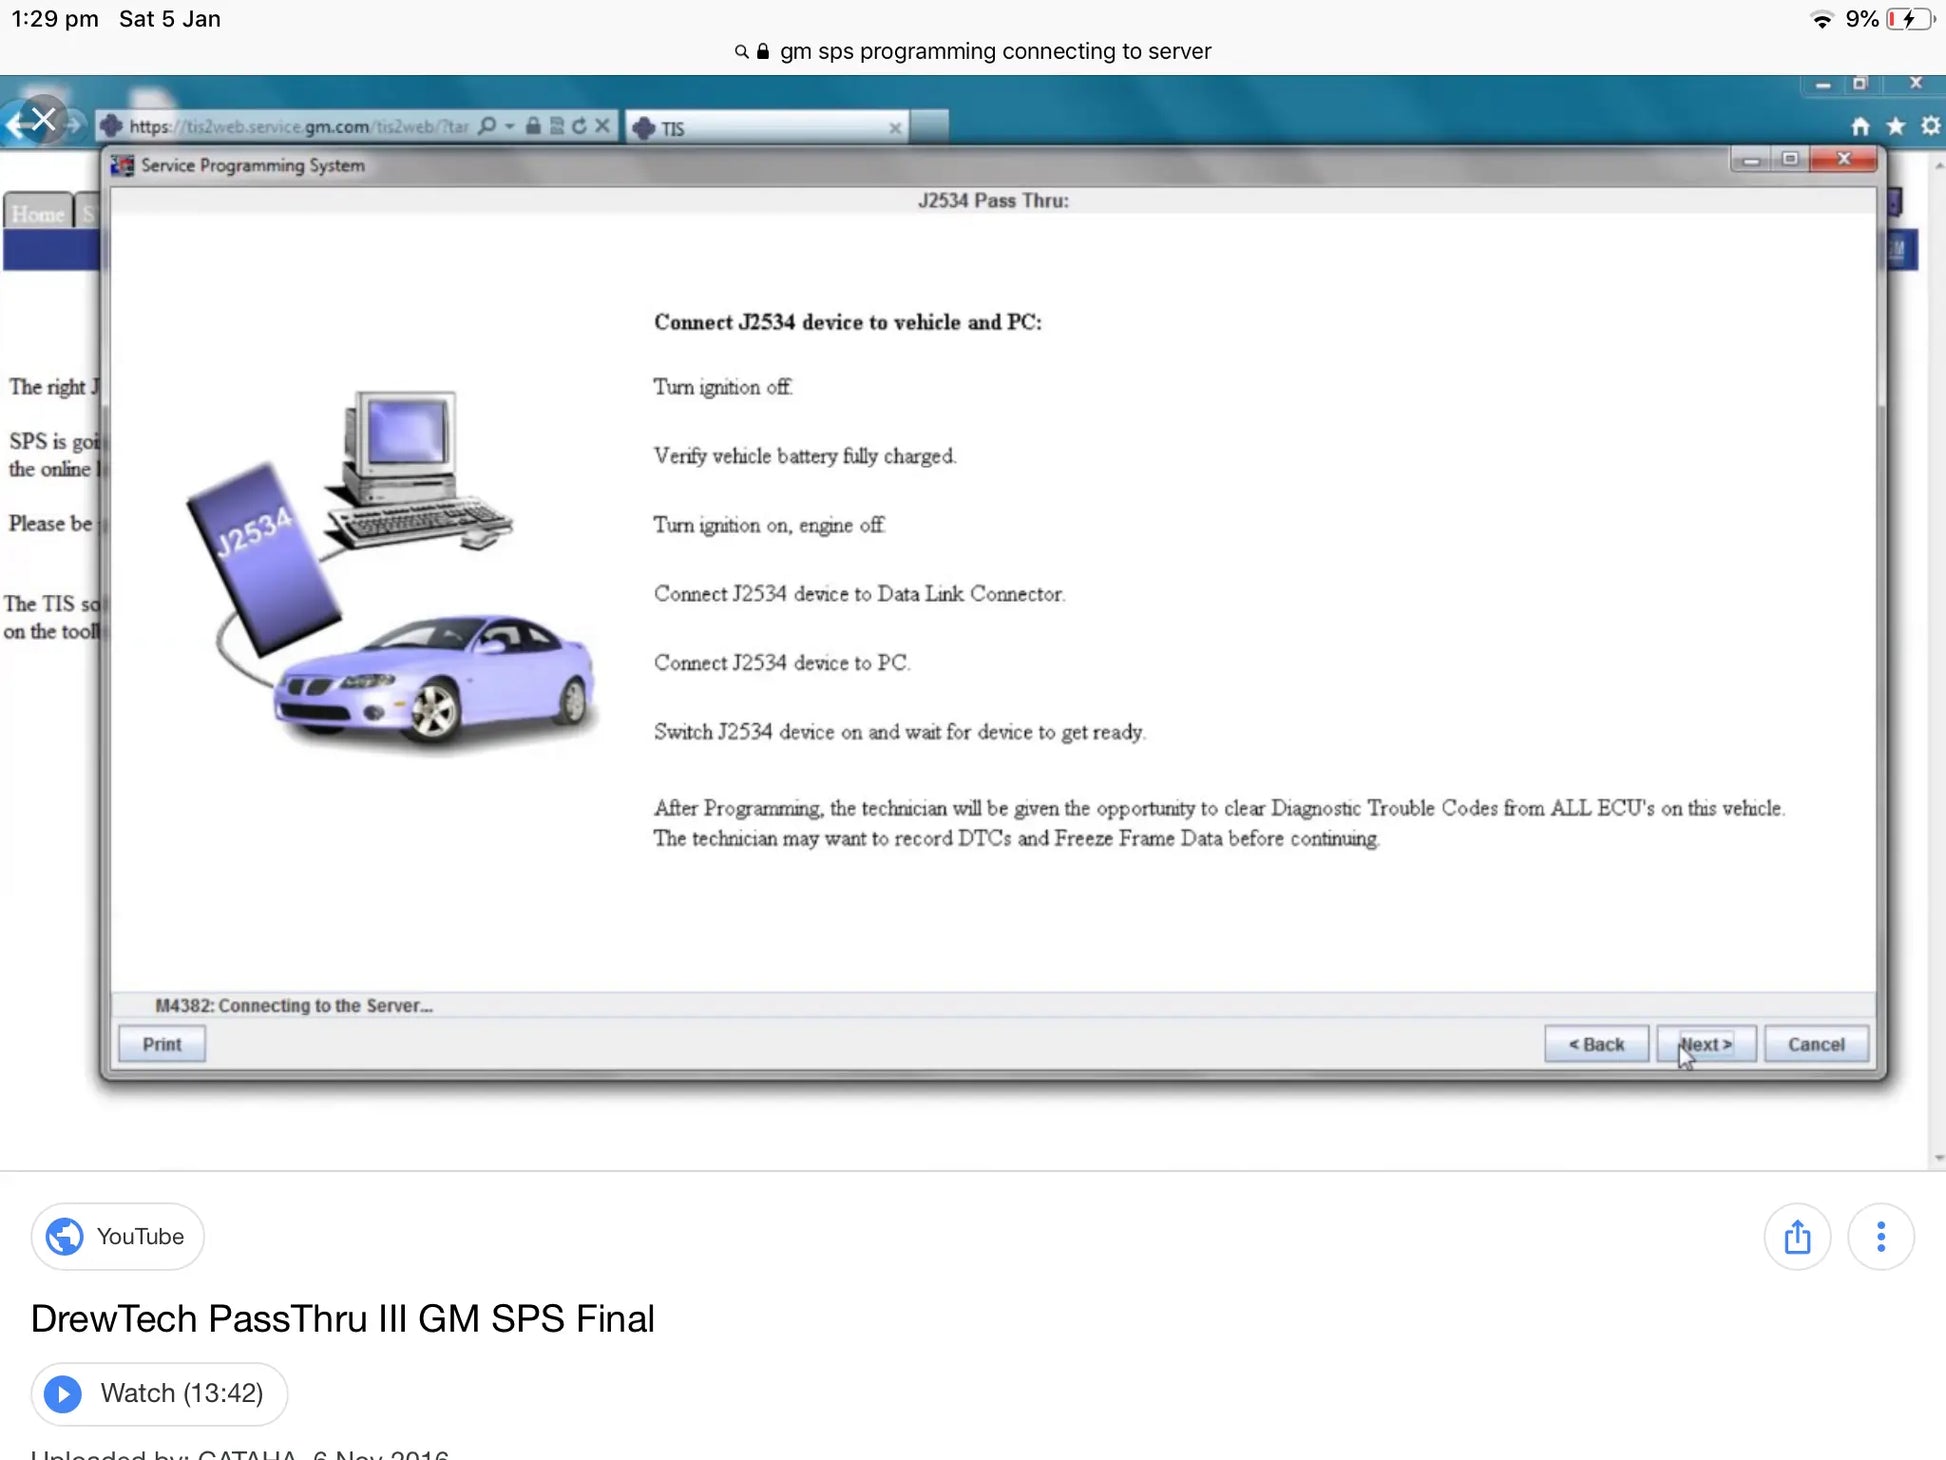Click the security lock icon in address bar
Viewport: 1946px width, 1460px height.
[533, 126]
